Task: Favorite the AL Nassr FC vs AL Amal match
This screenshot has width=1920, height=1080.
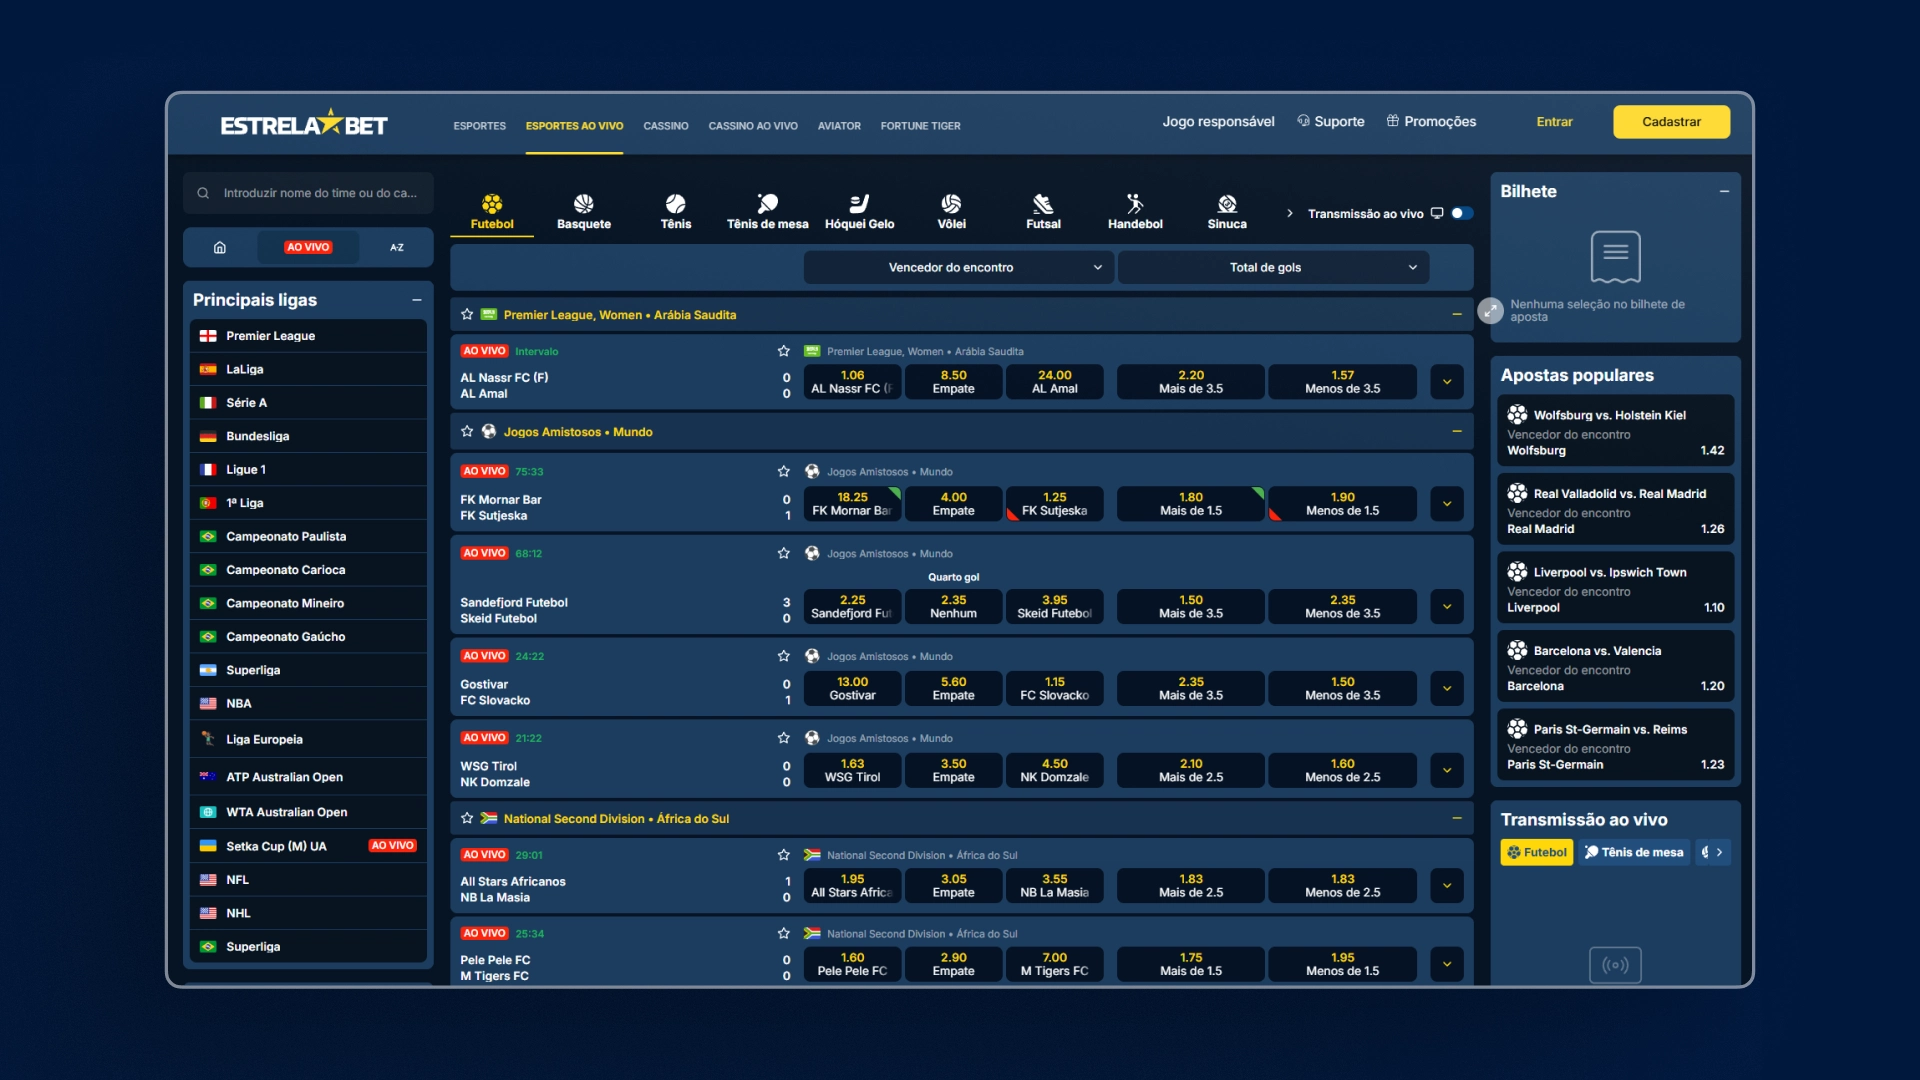Action: 784,351
